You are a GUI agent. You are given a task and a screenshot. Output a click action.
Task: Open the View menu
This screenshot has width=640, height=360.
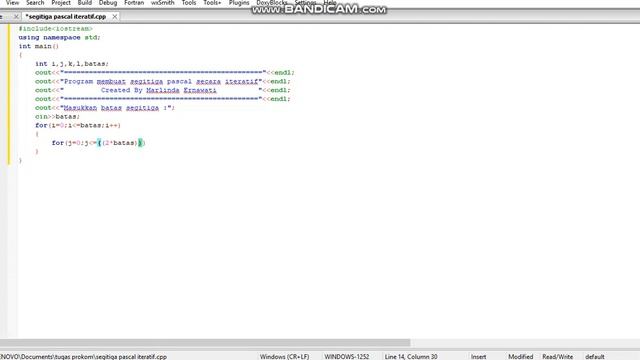coord(12,3)
